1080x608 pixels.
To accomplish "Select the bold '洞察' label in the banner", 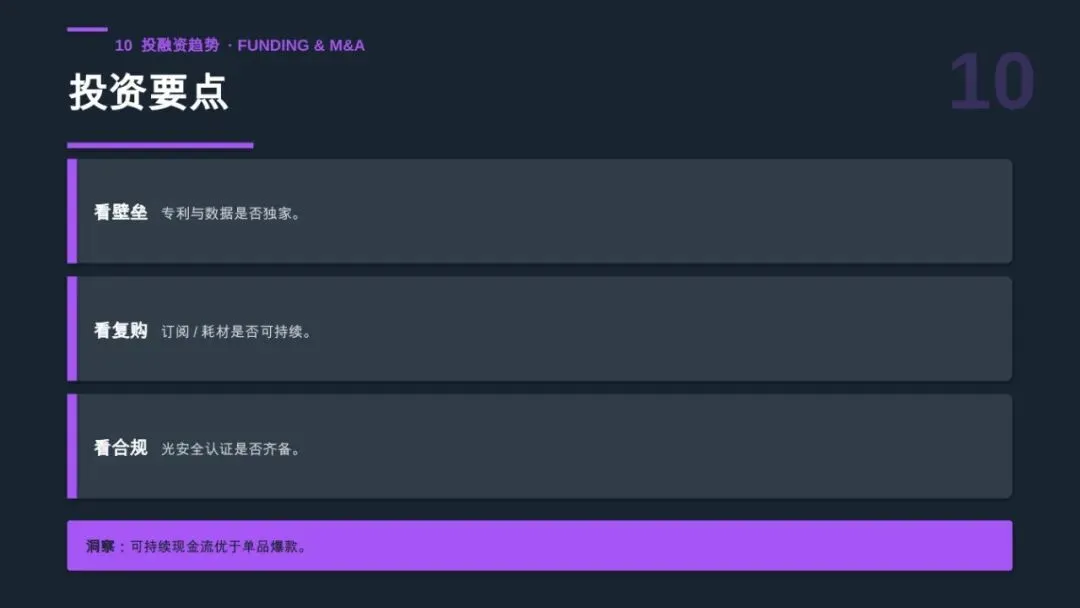I will pos(100,546).
